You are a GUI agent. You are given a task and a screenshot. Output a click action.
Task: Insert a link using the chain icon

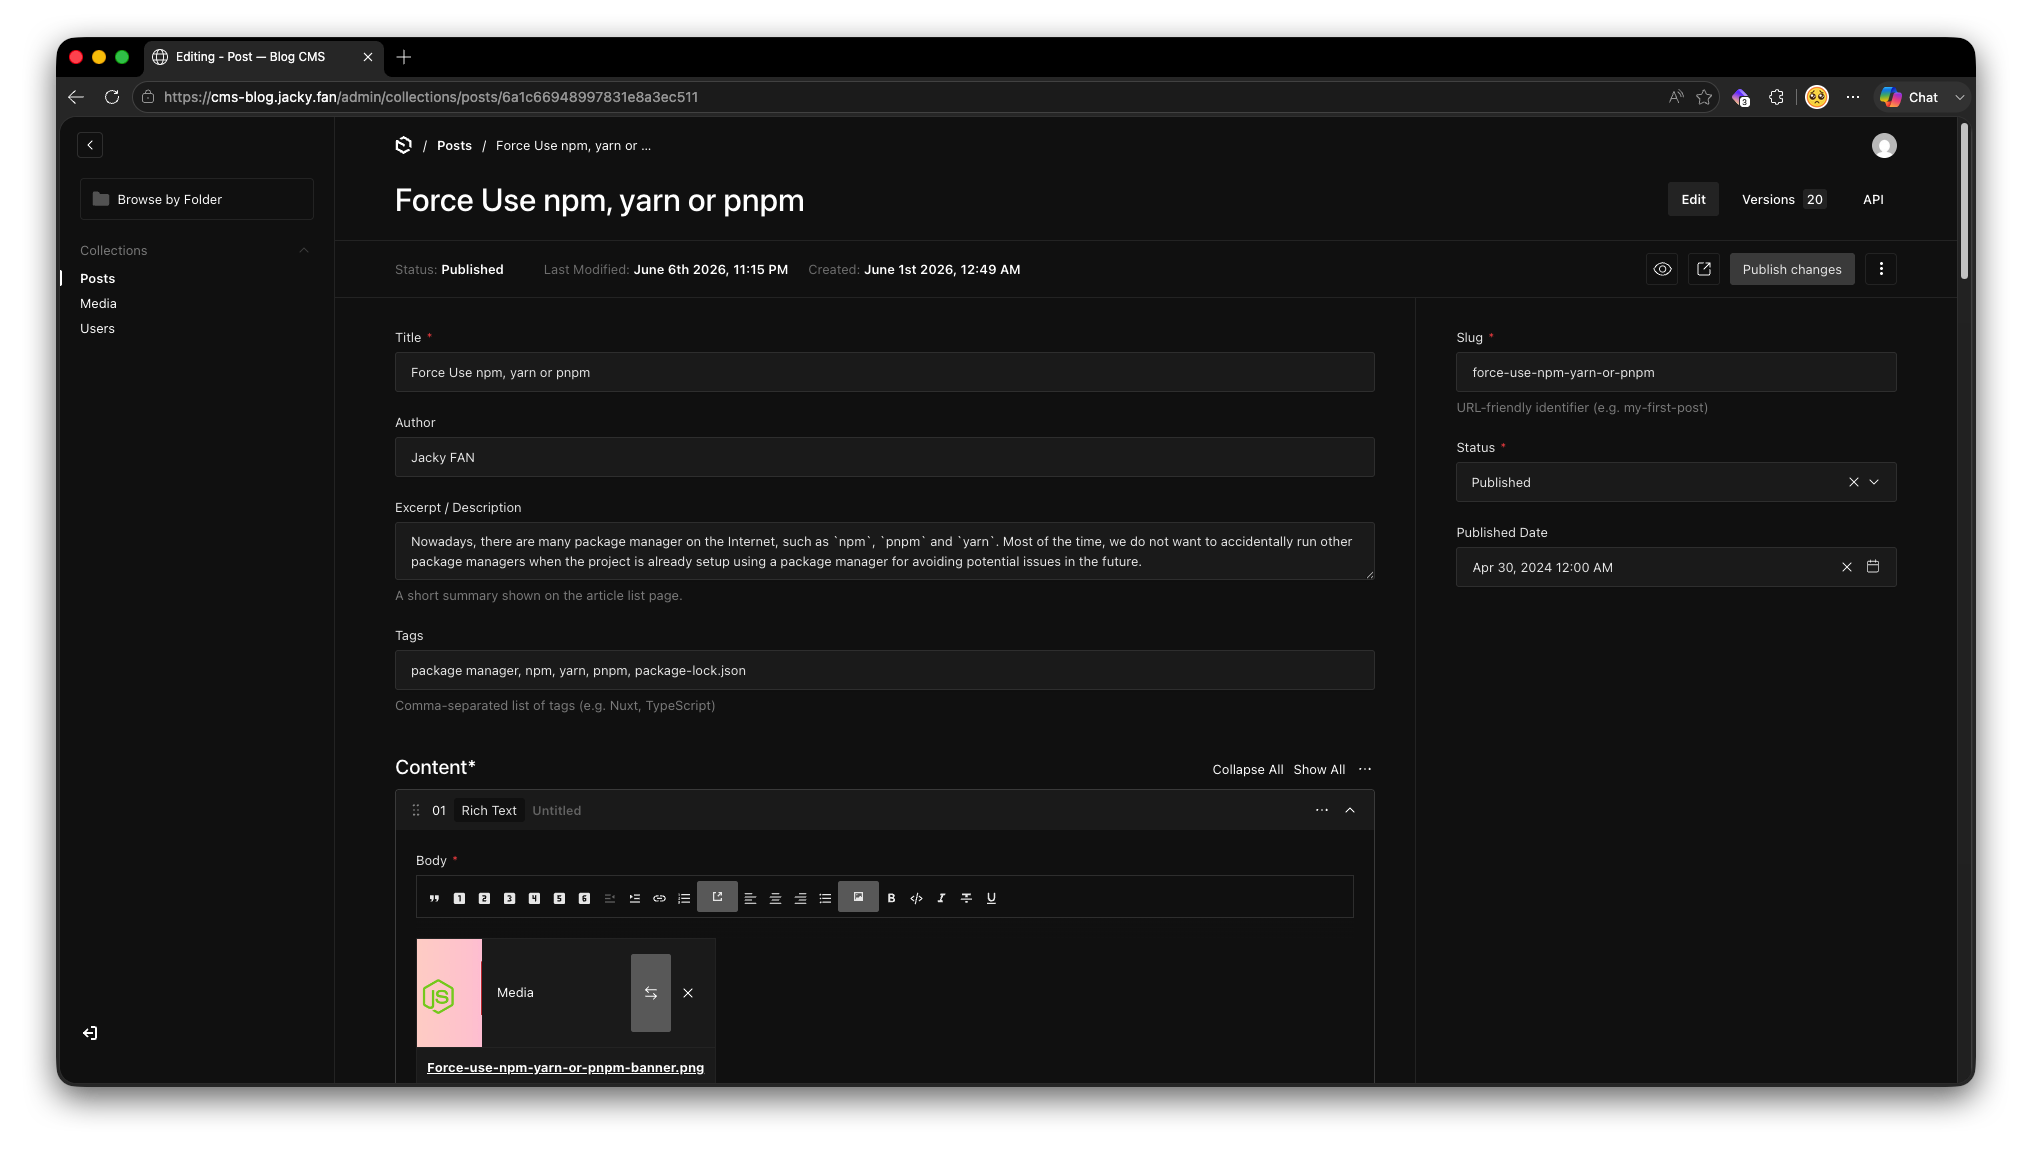[659, 898]
